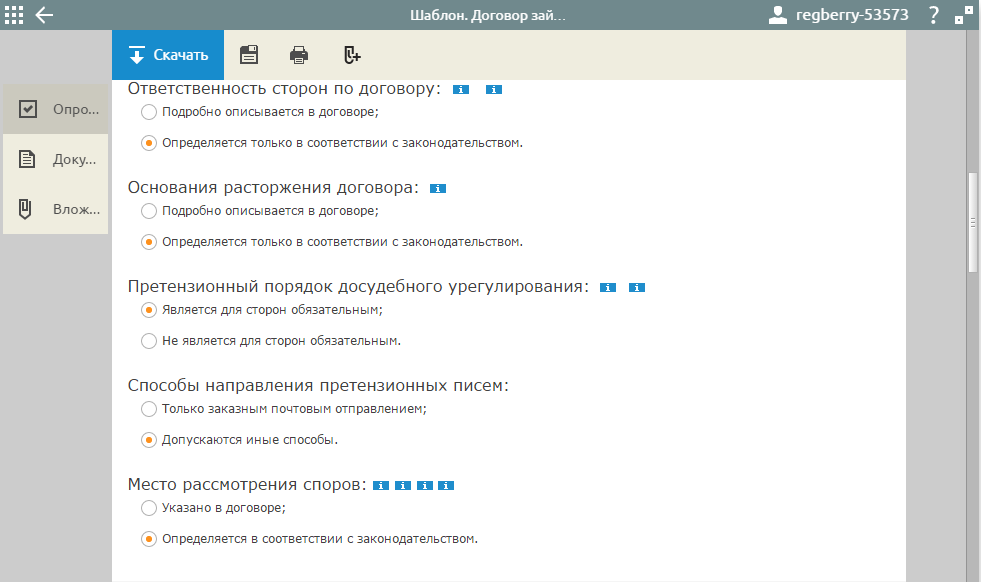The width and height of the screenshot is (981, 582).
Task: Open the regberry-53573 user account
Action: [x=838, y=15]
